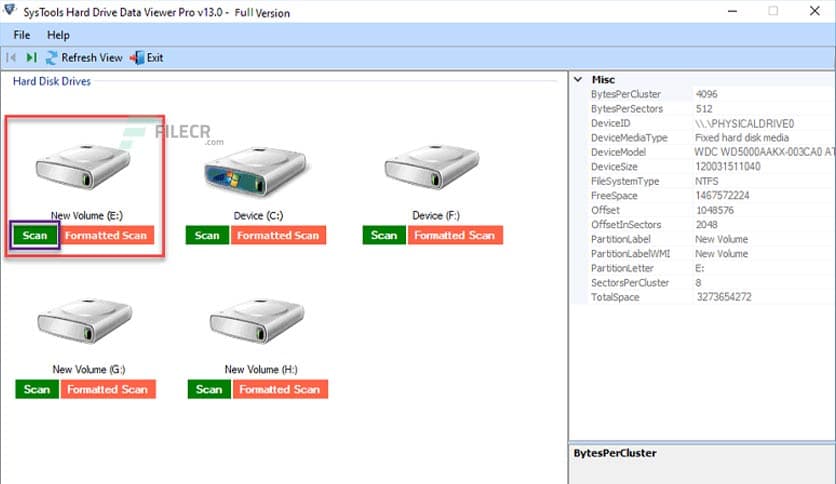The image size is (836, 484).
Task: Select the New Volume (H:) drive icon
Action: point(257,320)
